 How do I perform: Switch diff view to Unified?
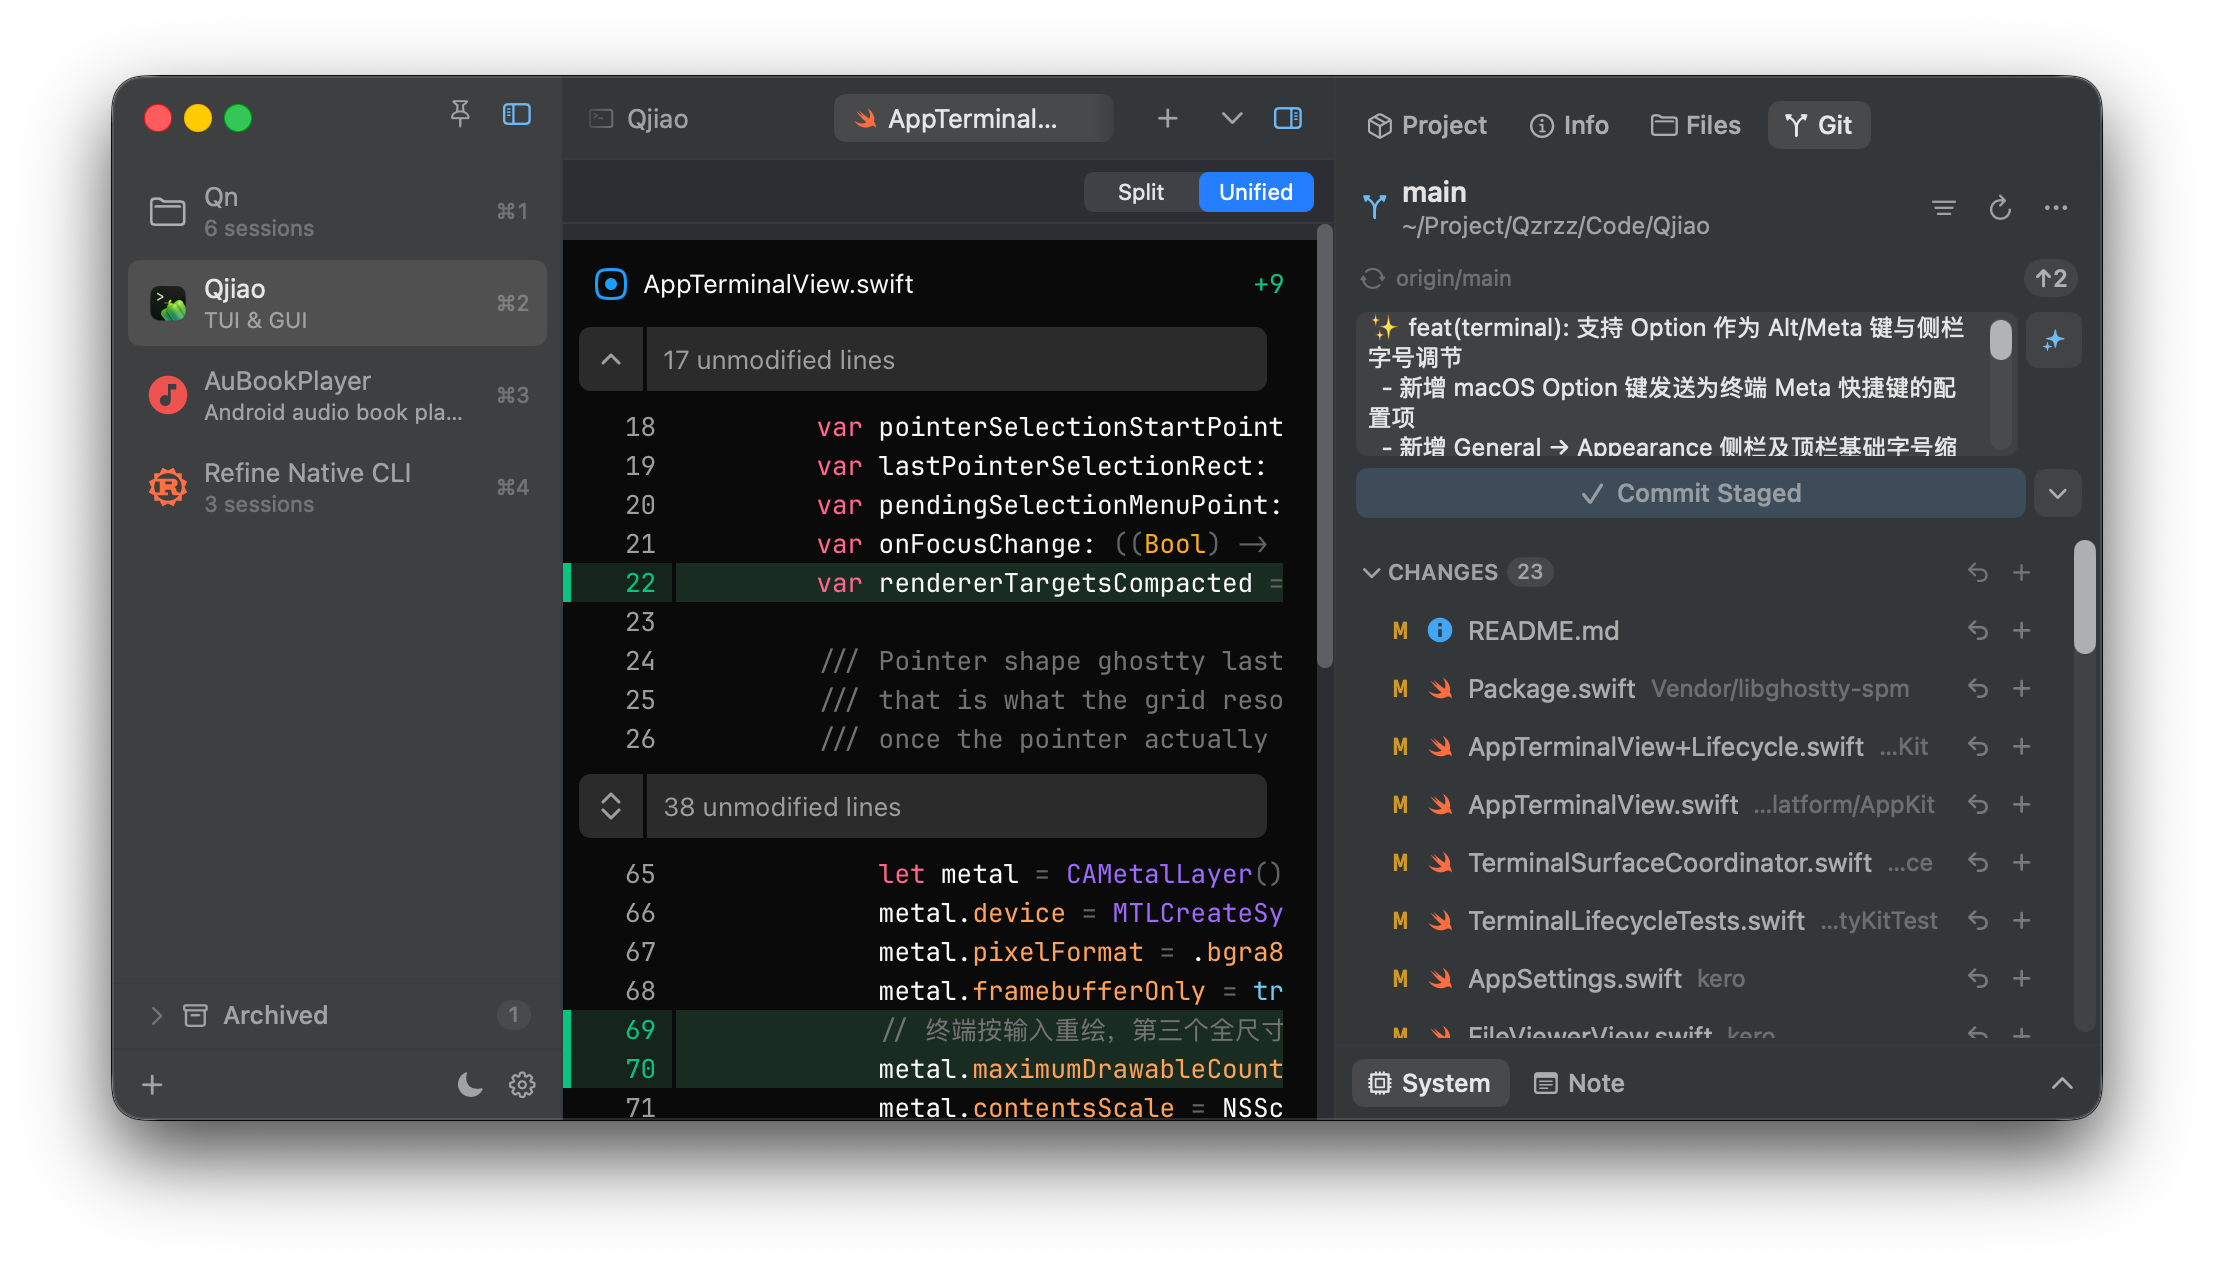coord(1256,192)
